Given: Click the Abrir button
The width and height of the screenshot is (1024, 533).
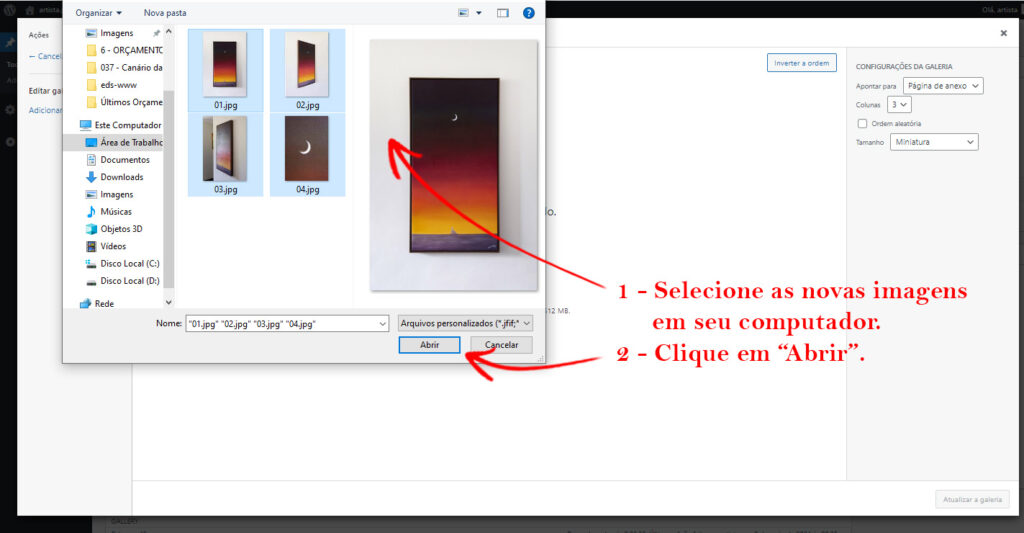Looking at the screenshot, I should coord(429,345).
